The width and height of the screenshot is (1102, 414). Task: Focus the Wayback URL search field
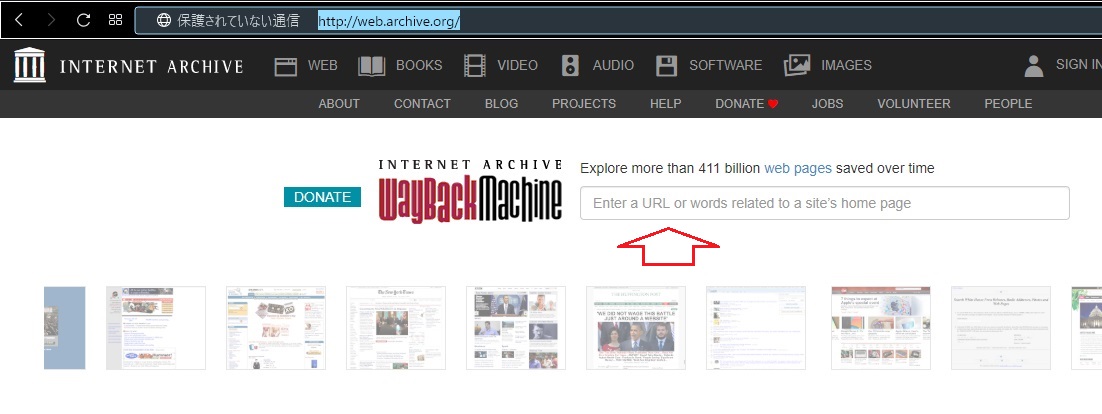point(824,203)
